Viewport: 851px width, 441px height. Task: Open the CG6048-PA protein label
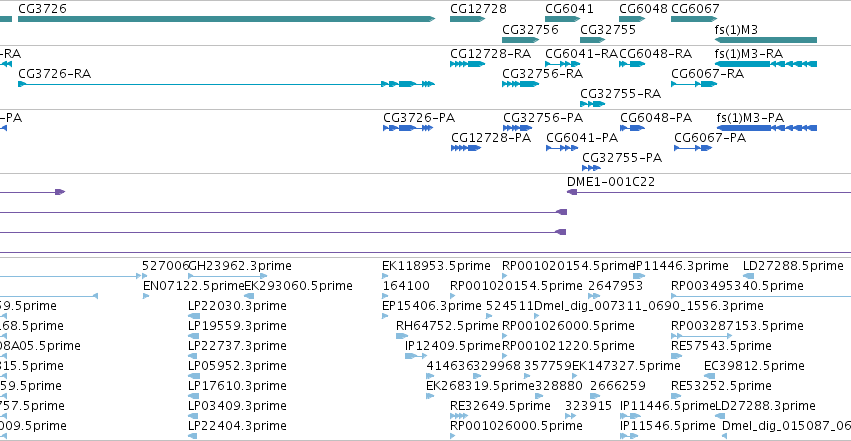pos(656,118)
